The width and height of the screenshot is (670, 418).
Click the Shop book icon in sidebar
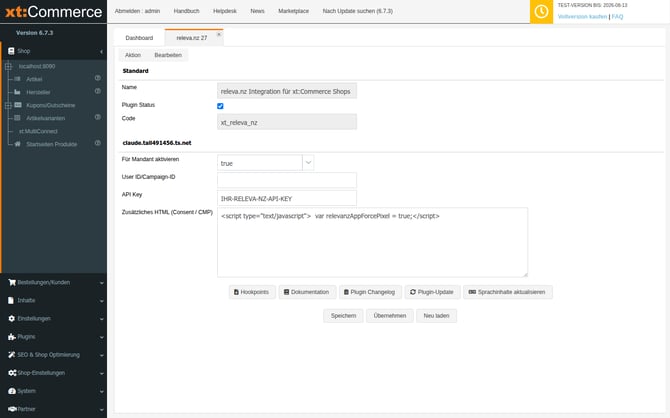click(11, 51)
